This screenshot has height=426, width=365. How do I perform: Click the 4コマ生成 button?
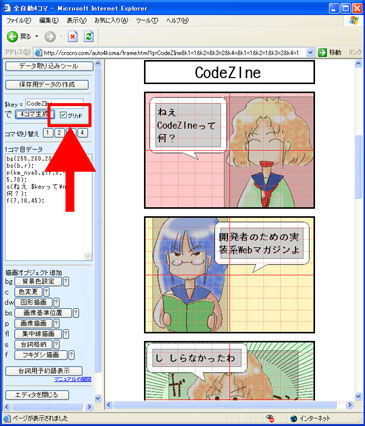click(35, 114)
